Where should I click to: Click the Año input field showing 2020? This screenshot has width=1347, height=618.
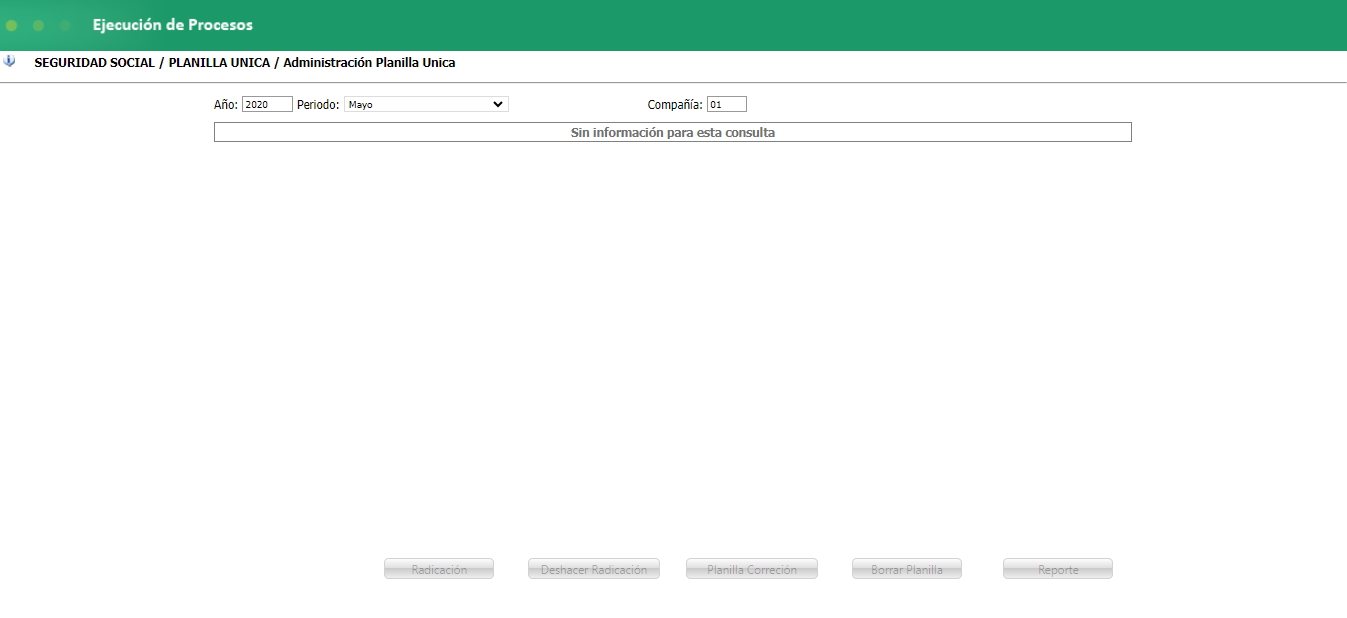267,104
